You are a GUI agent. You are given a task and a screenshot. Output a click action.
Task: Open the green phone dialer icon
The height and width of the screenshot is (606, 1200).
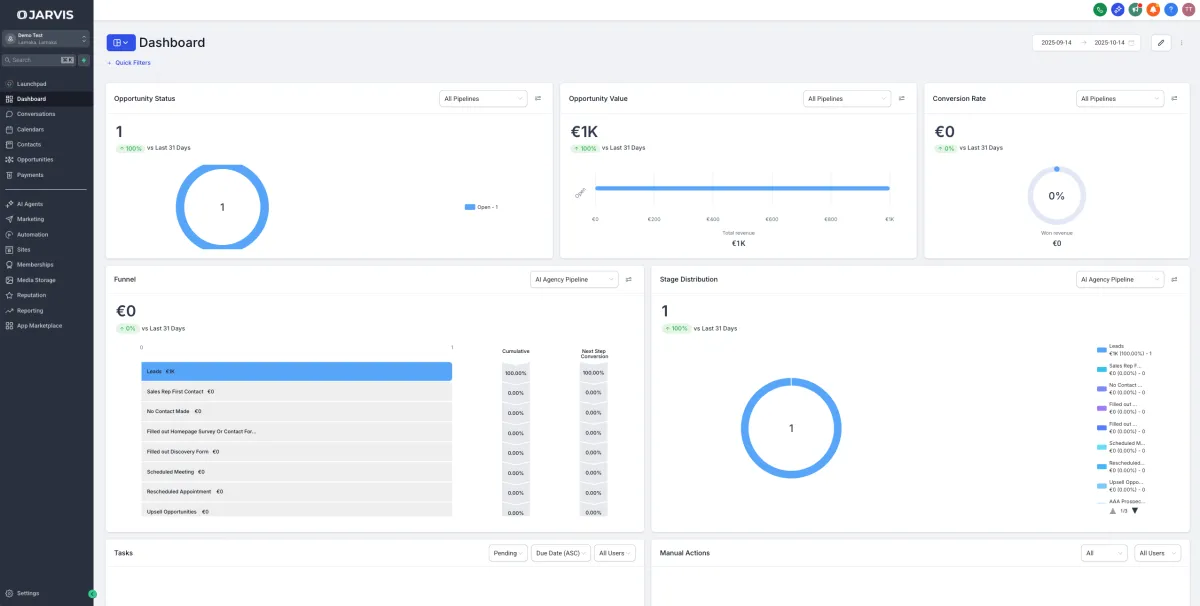pyautogui.click(x=1100, y=9)
